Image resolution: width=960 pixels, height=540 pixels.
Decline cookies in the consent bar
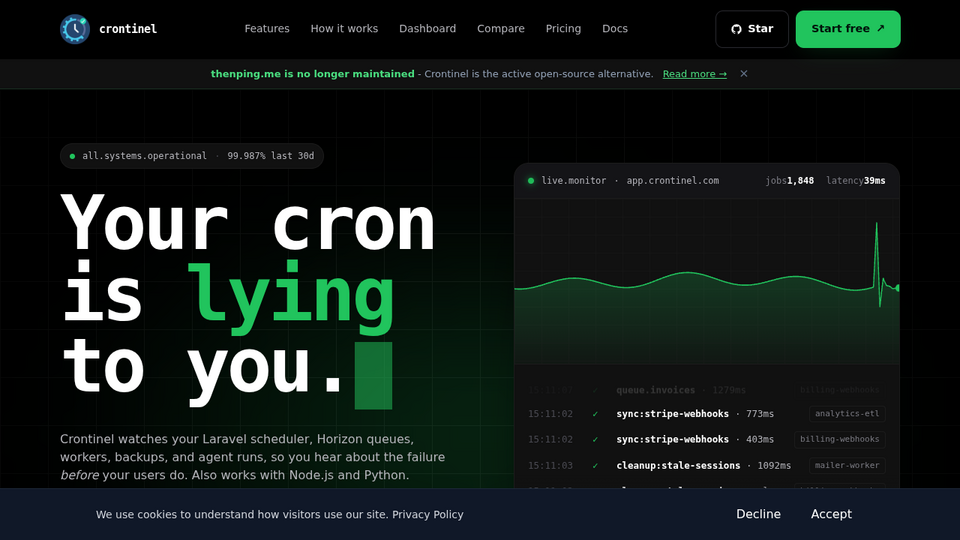pos(758,514)
